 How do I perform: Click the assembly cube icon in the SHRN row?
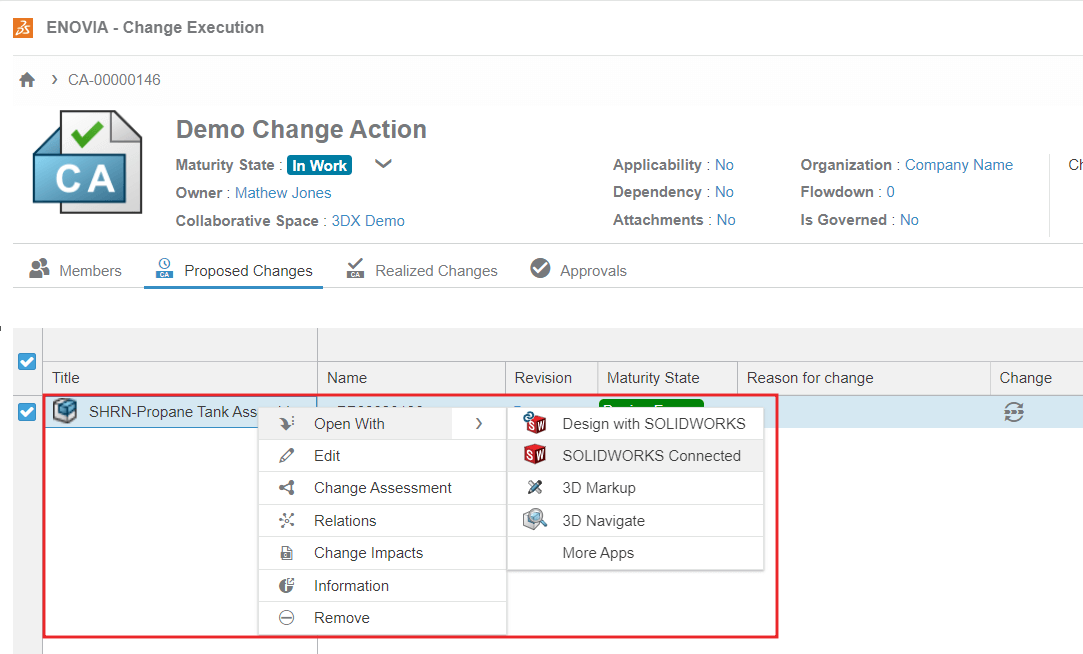point(65,411)
